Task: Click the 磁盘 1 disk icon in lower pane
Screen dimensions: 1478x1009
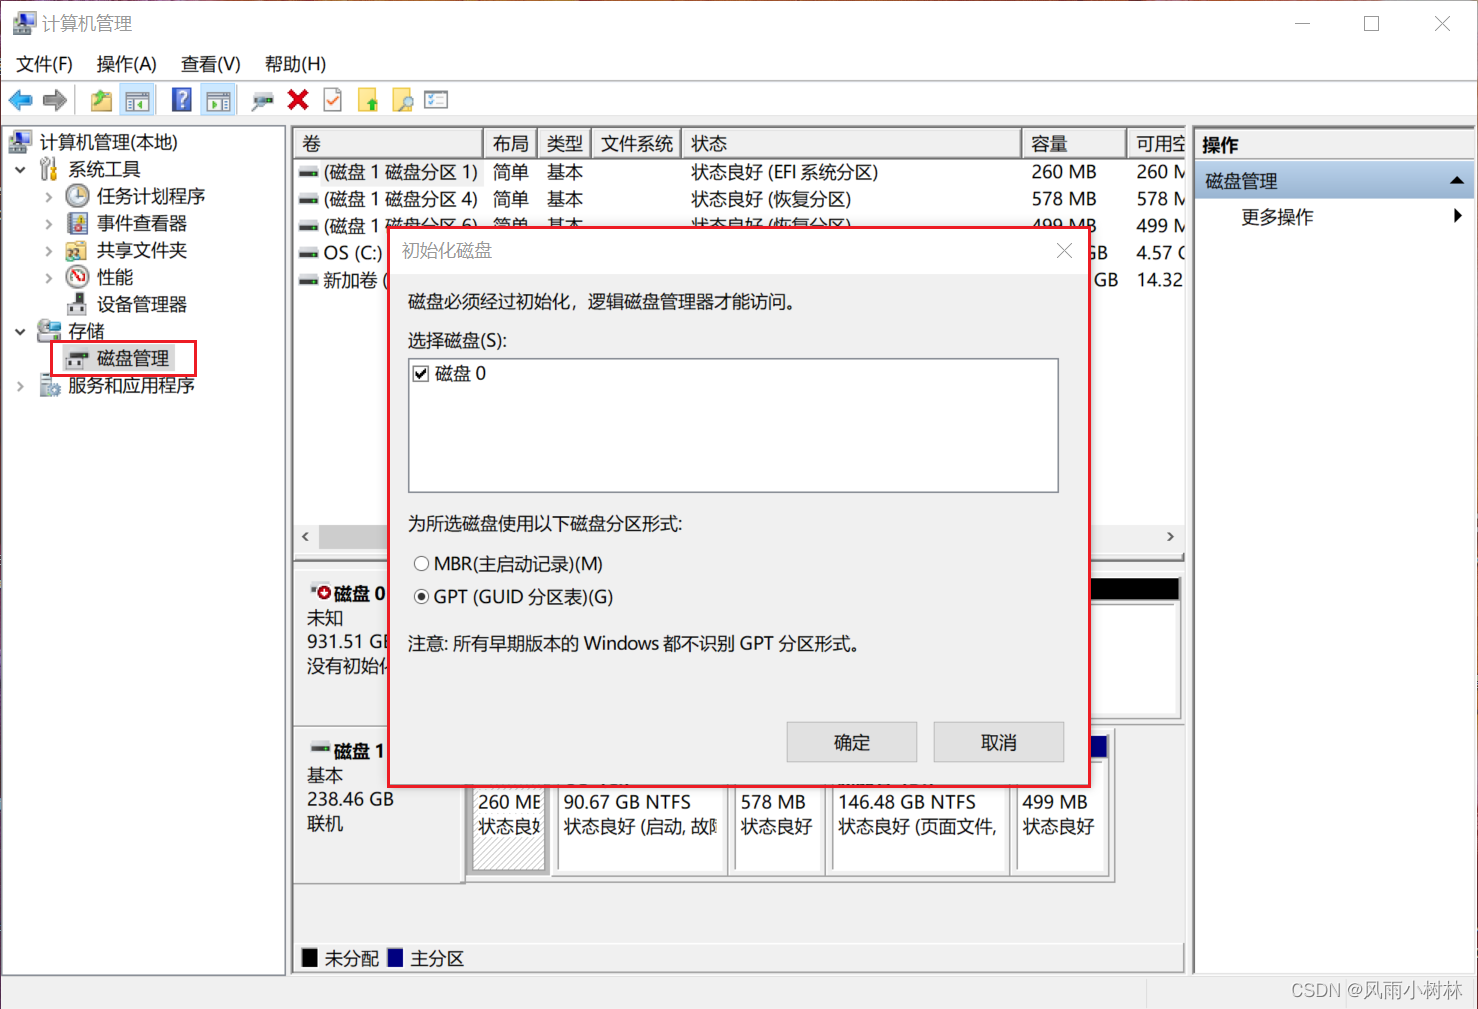Action: pyautogui.click(x=320, y=748)
